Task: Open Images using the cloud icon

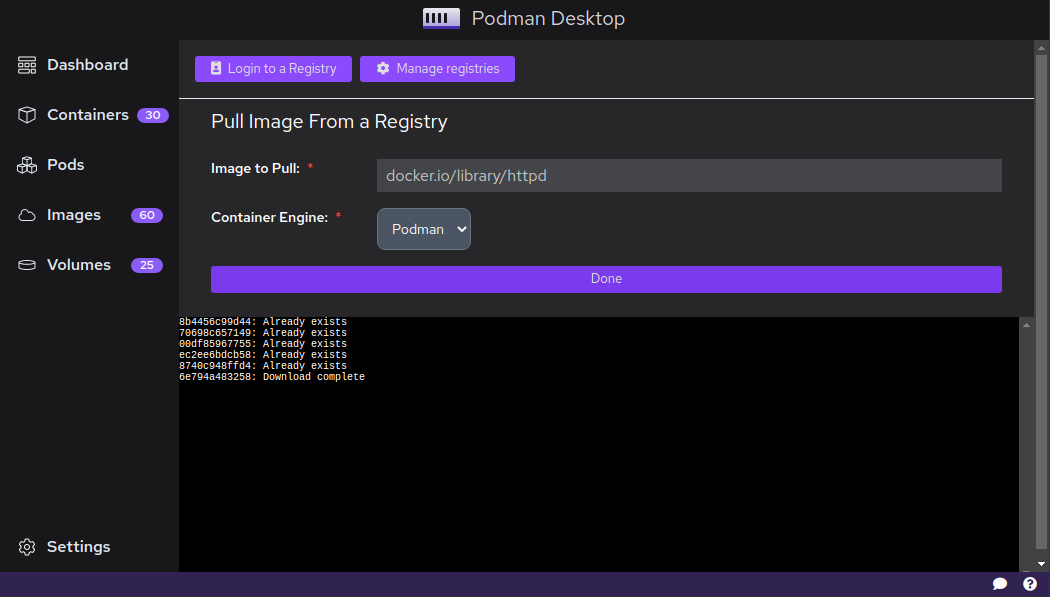Action: coord(25,214)
